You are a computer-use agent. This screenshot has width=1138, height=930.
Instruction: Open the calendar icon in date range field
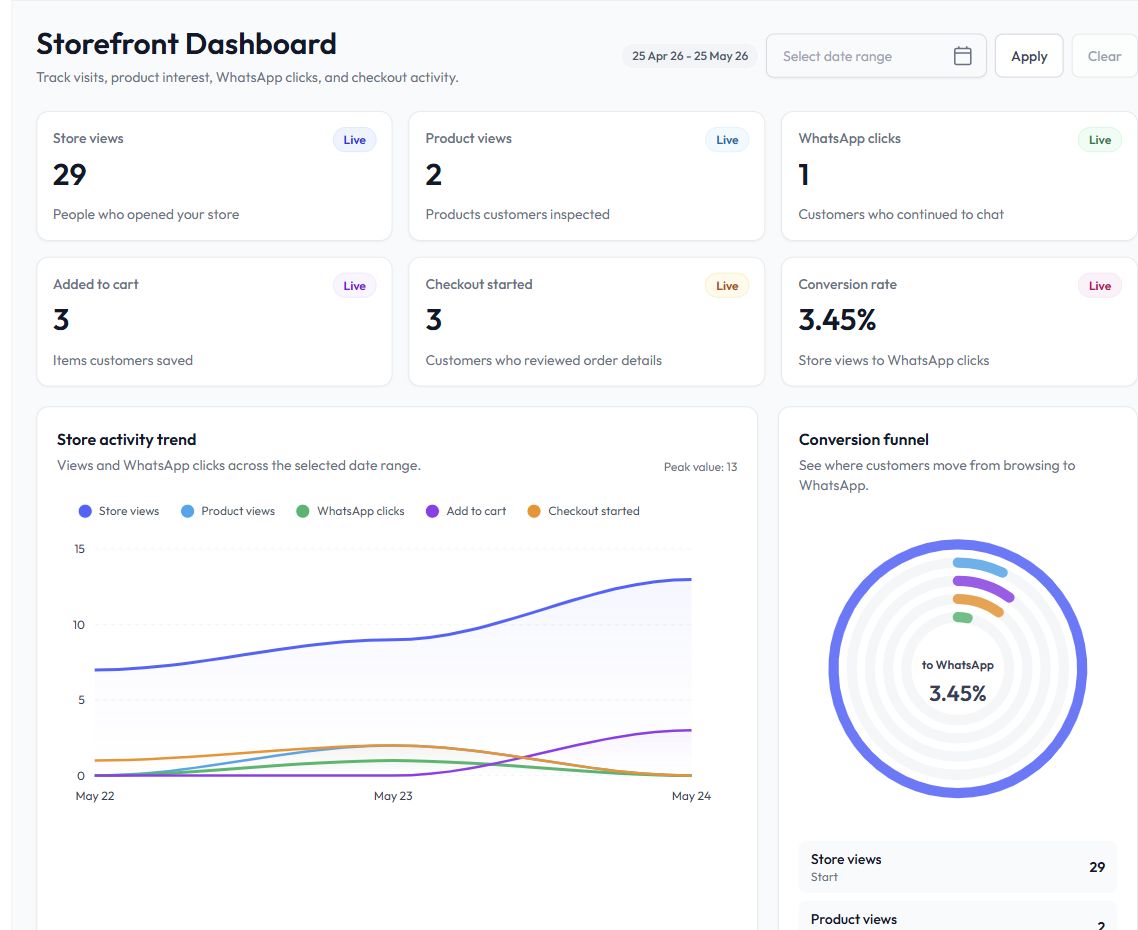962,56
